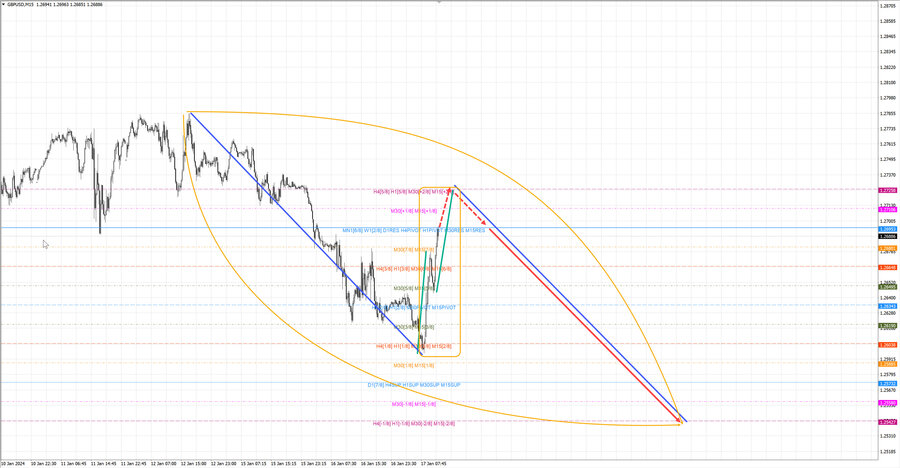The image size is (900, 468).
Task: Click the GBPUSD,M15 chart title arrow icon
Action: point(3,4)
